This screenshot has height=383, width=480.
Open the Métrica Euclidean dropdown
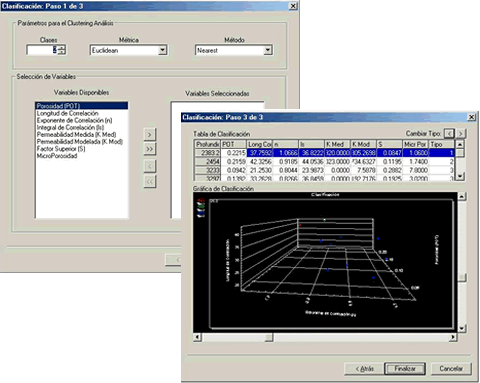pyautogui.click(x=162, y=50)
